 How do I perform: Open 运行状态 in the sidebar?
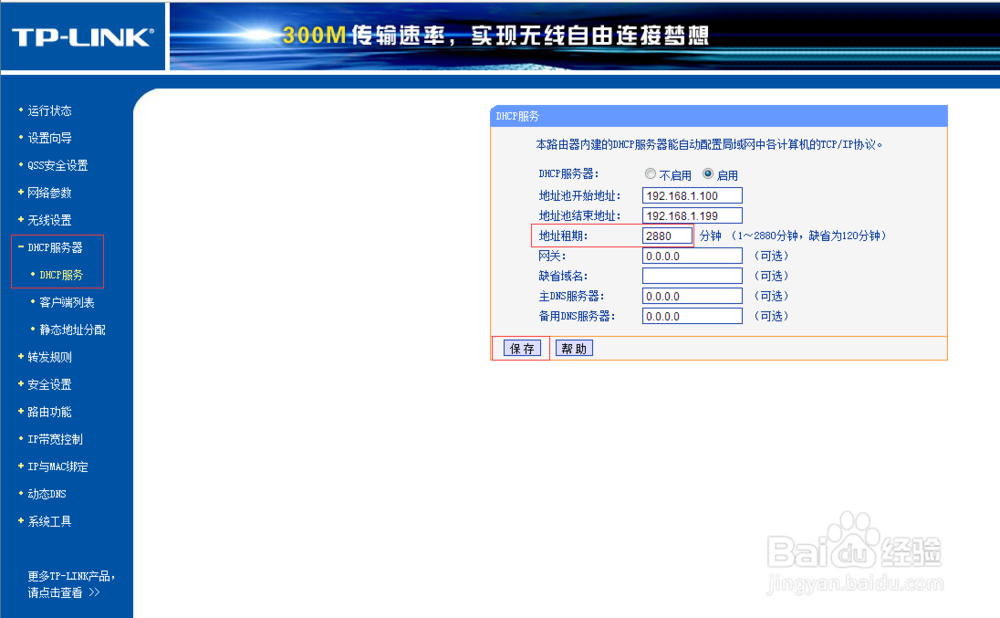pos(47,110)
